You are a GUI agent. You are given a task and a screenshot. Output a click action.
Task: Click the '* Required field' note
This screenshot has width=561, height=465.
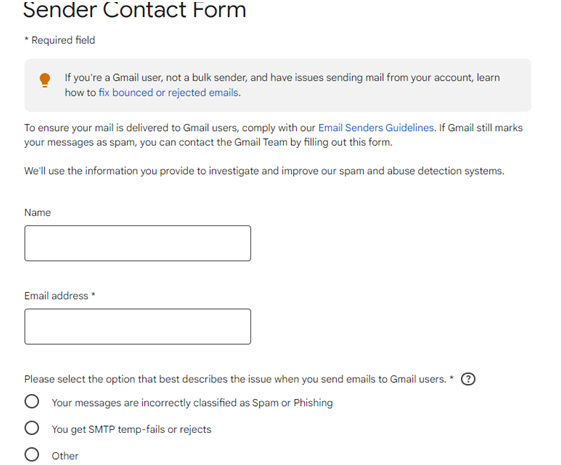point(60,40)
